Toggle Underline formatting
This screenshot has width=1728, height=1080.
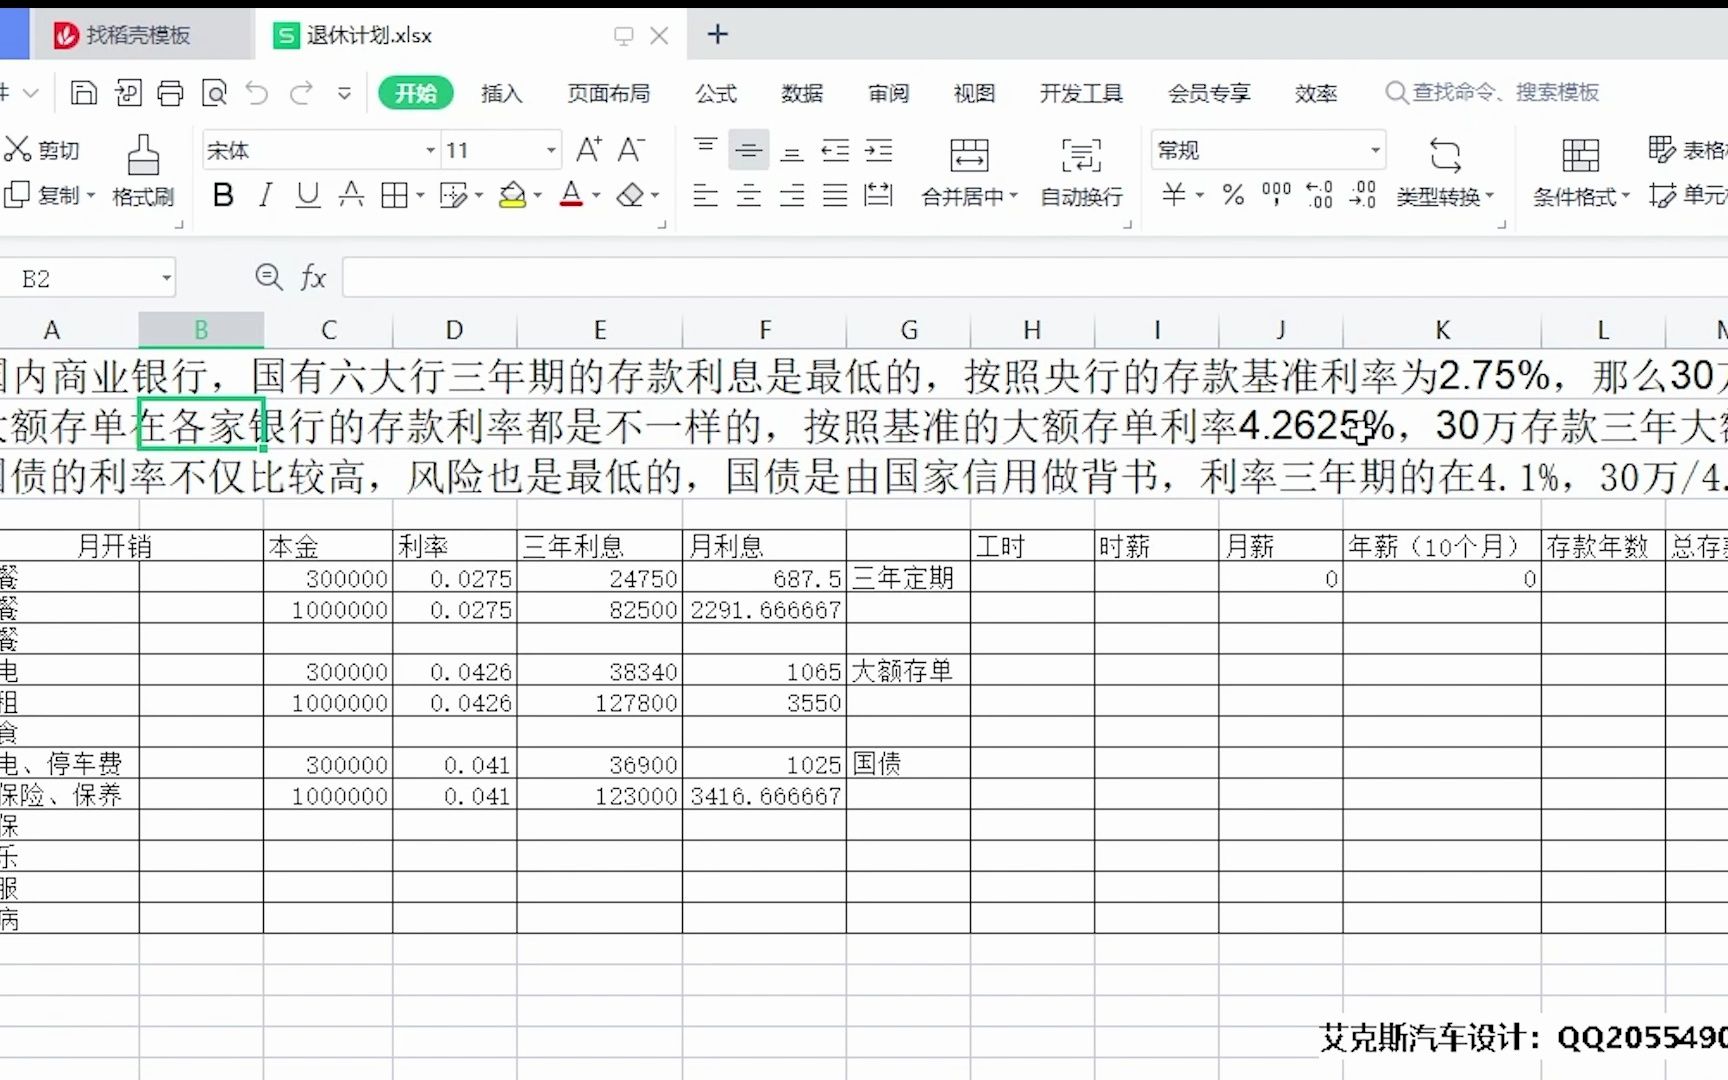[x=308, y=195]
